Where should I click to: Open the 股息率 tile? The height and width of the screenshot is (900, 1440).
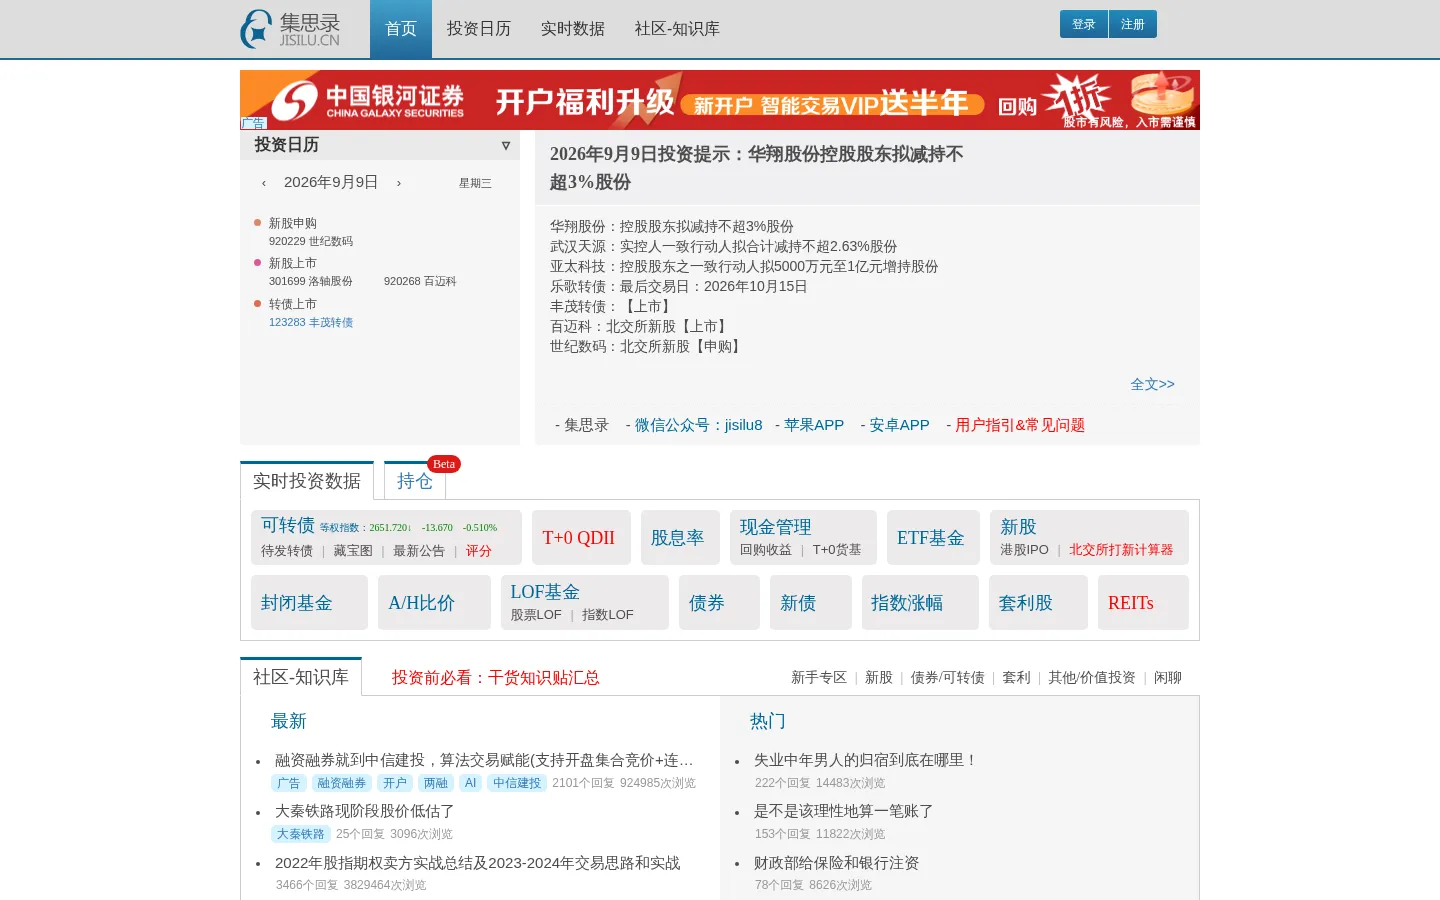pos(680,538)
